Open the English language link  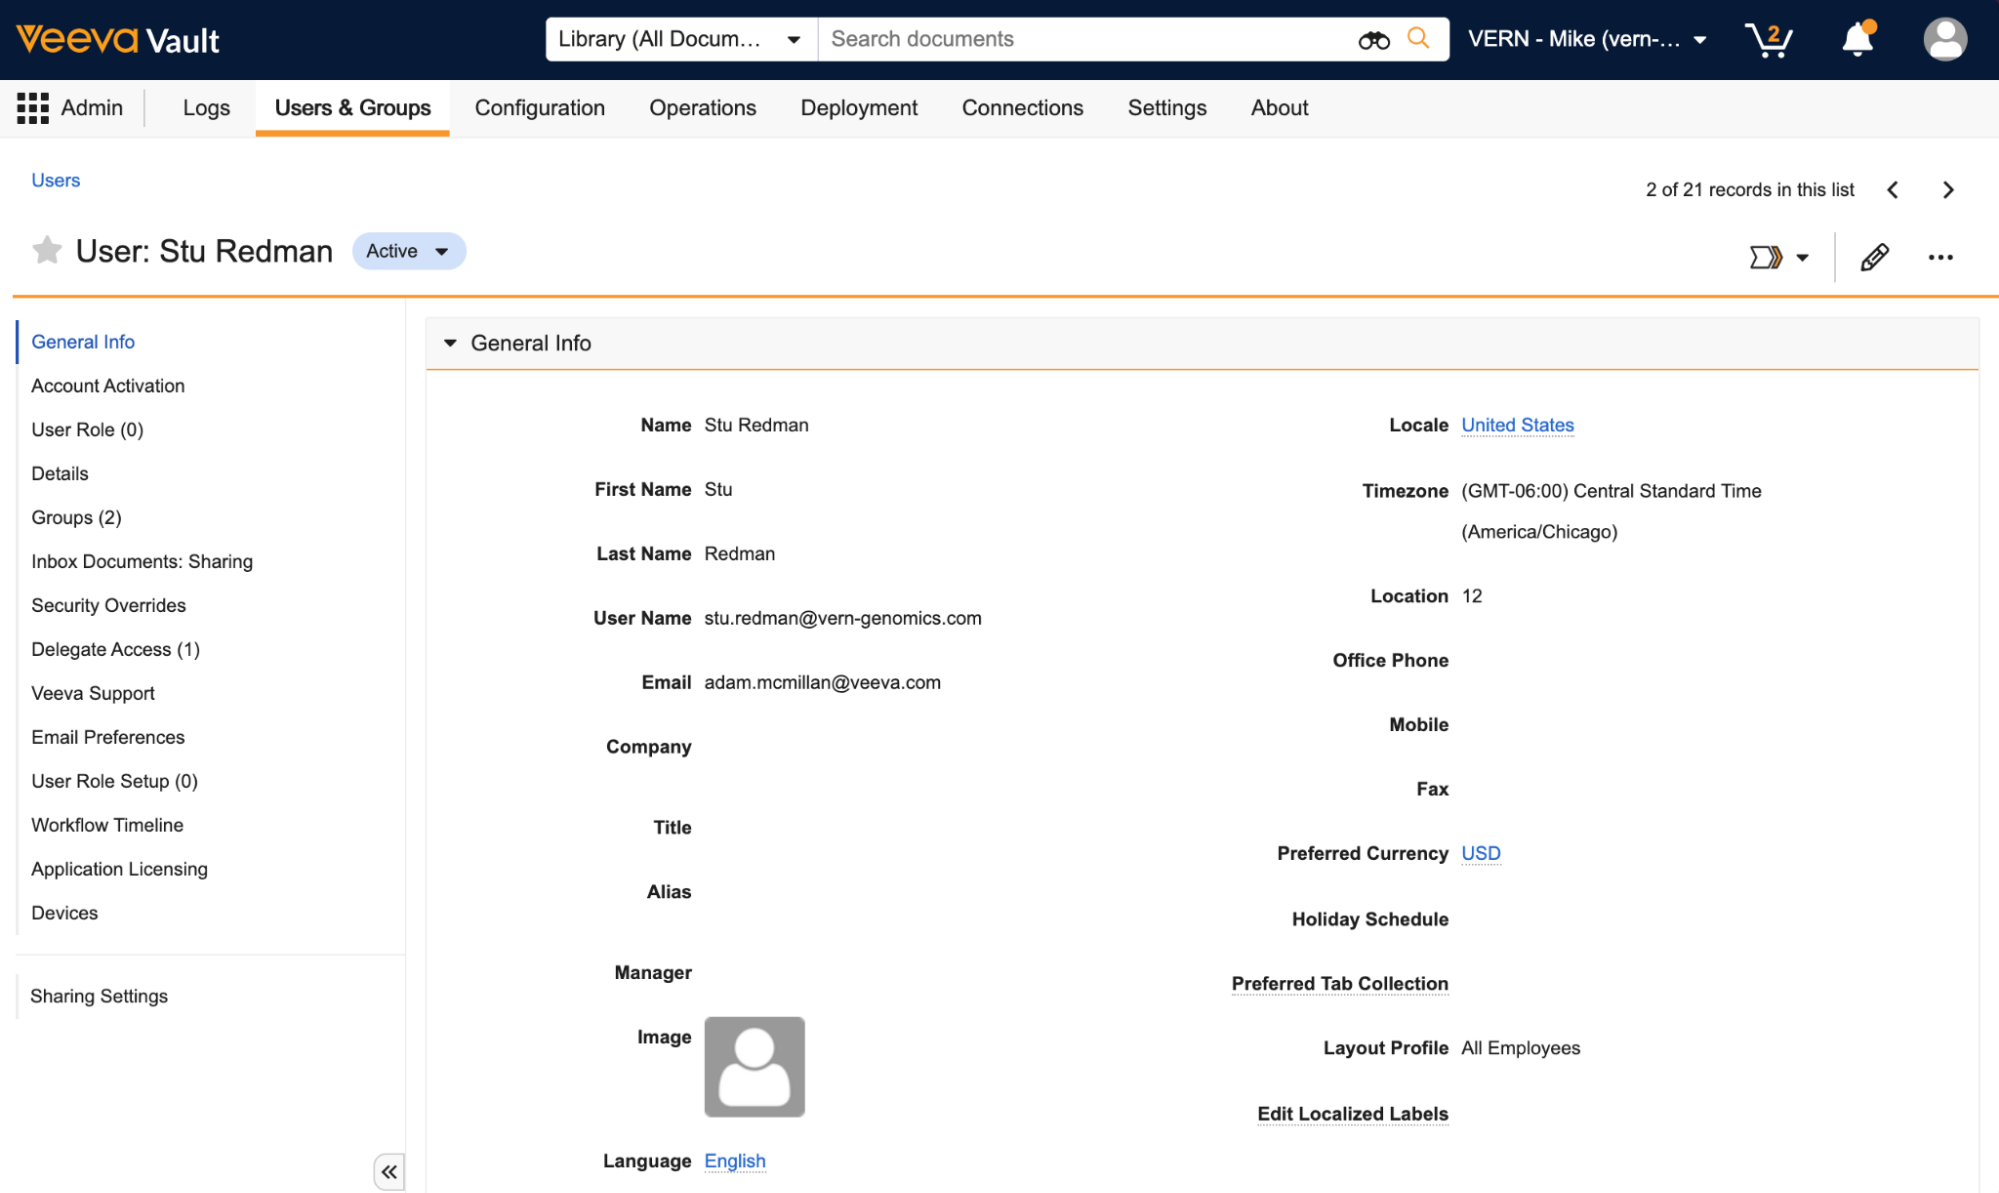coord(735,1160)
